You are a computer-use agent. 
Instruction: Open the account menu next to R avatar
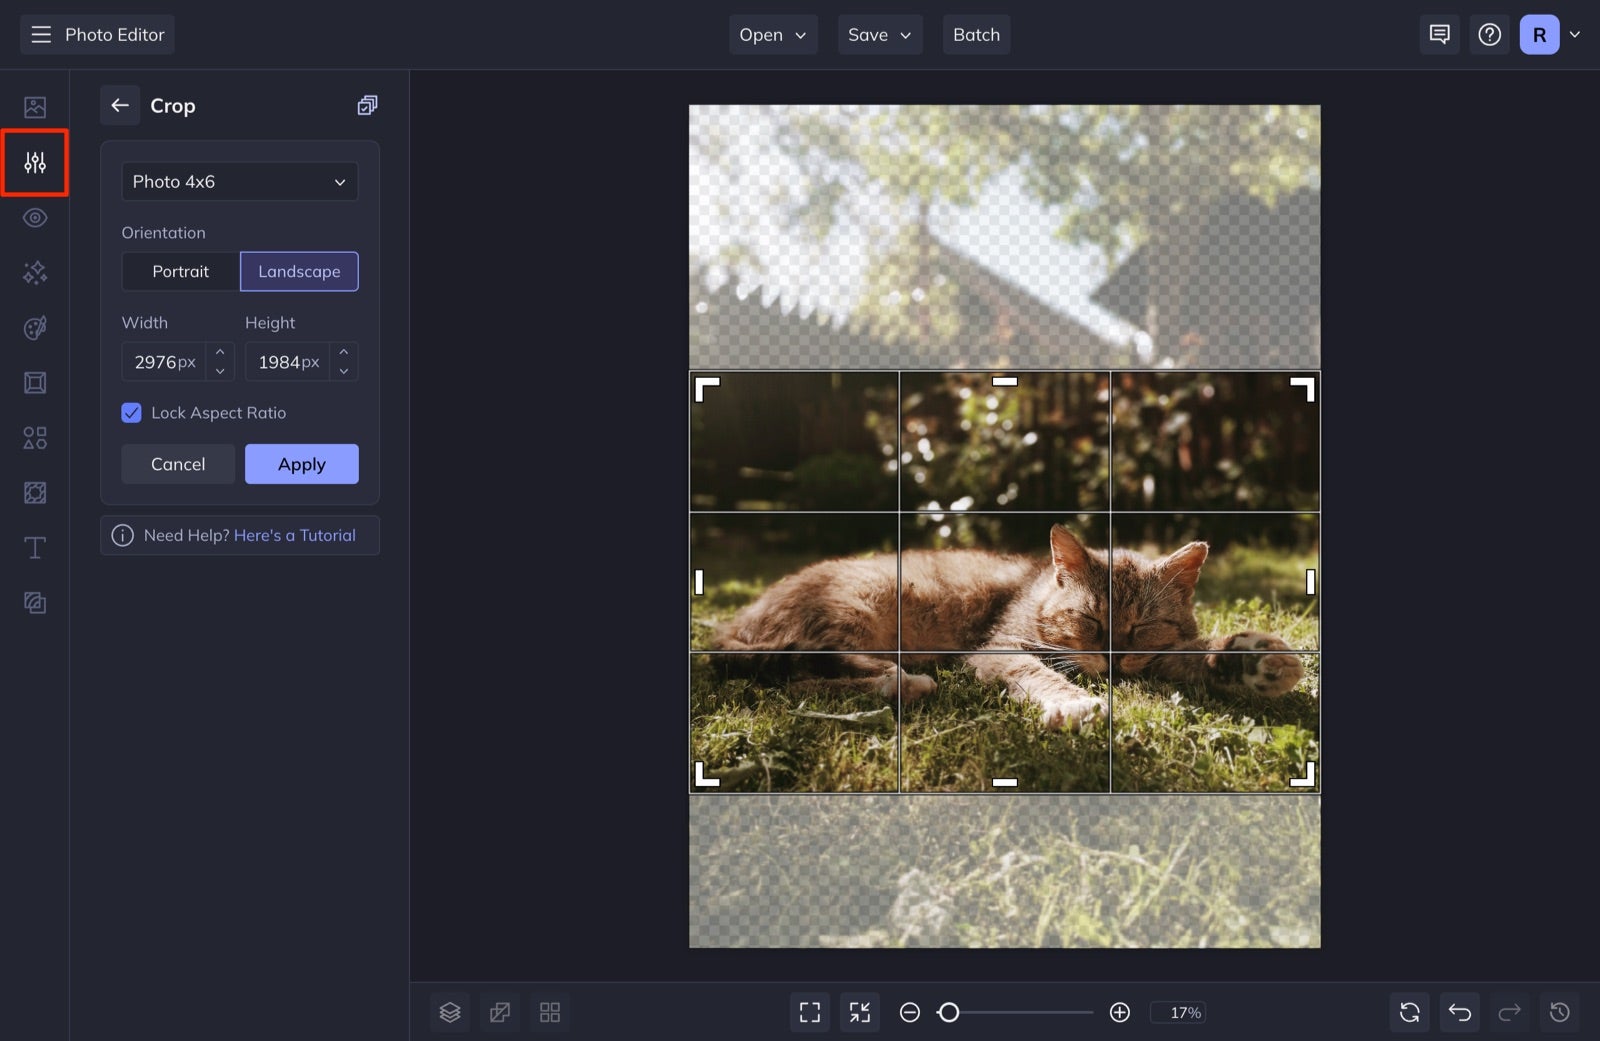point(1576,34)
